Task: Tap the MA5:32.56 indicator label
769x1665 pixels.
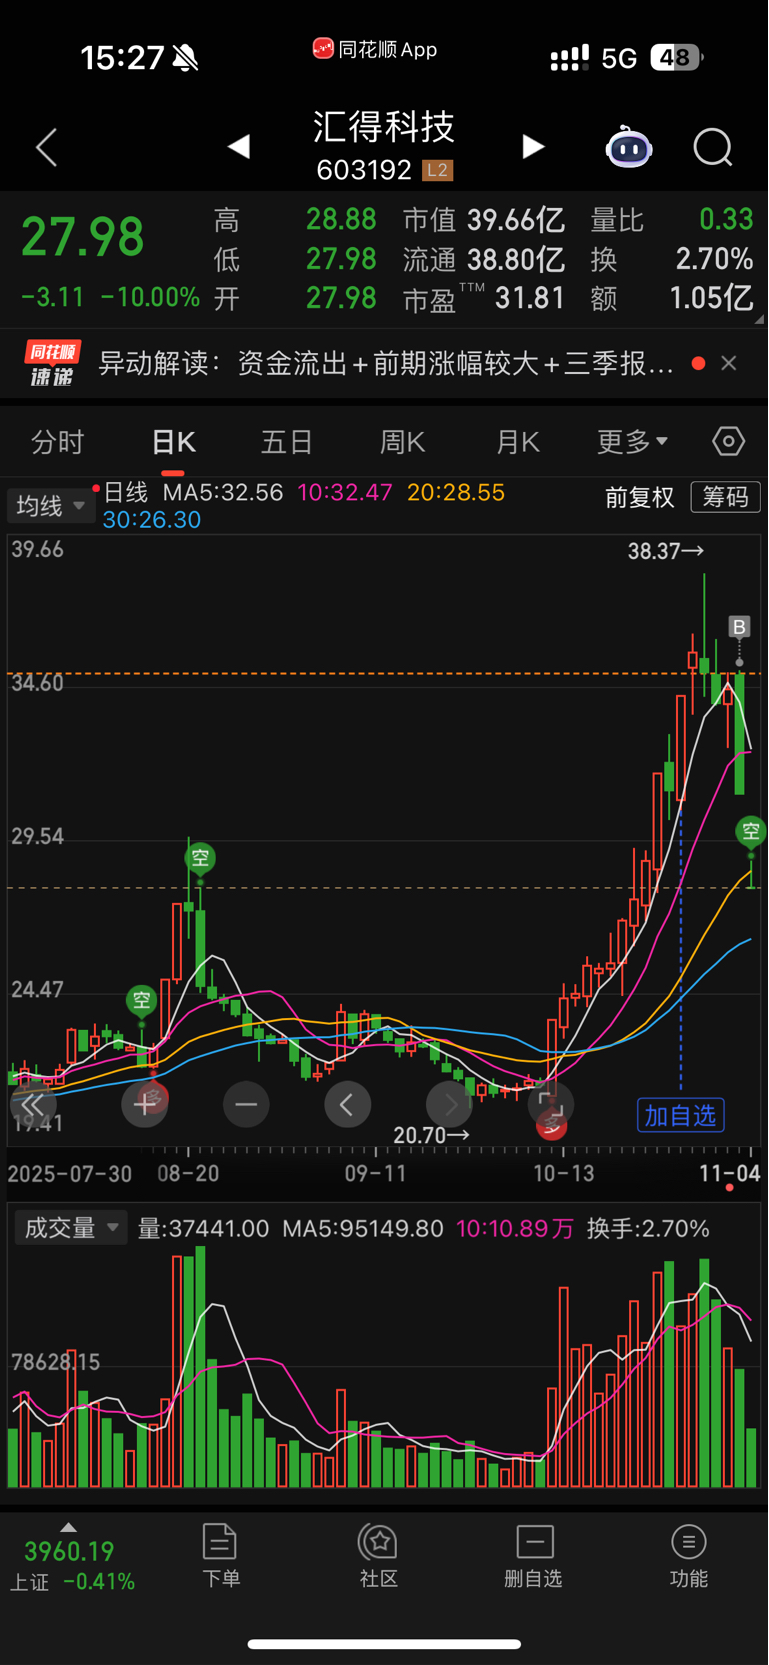Action: point(222,493)
